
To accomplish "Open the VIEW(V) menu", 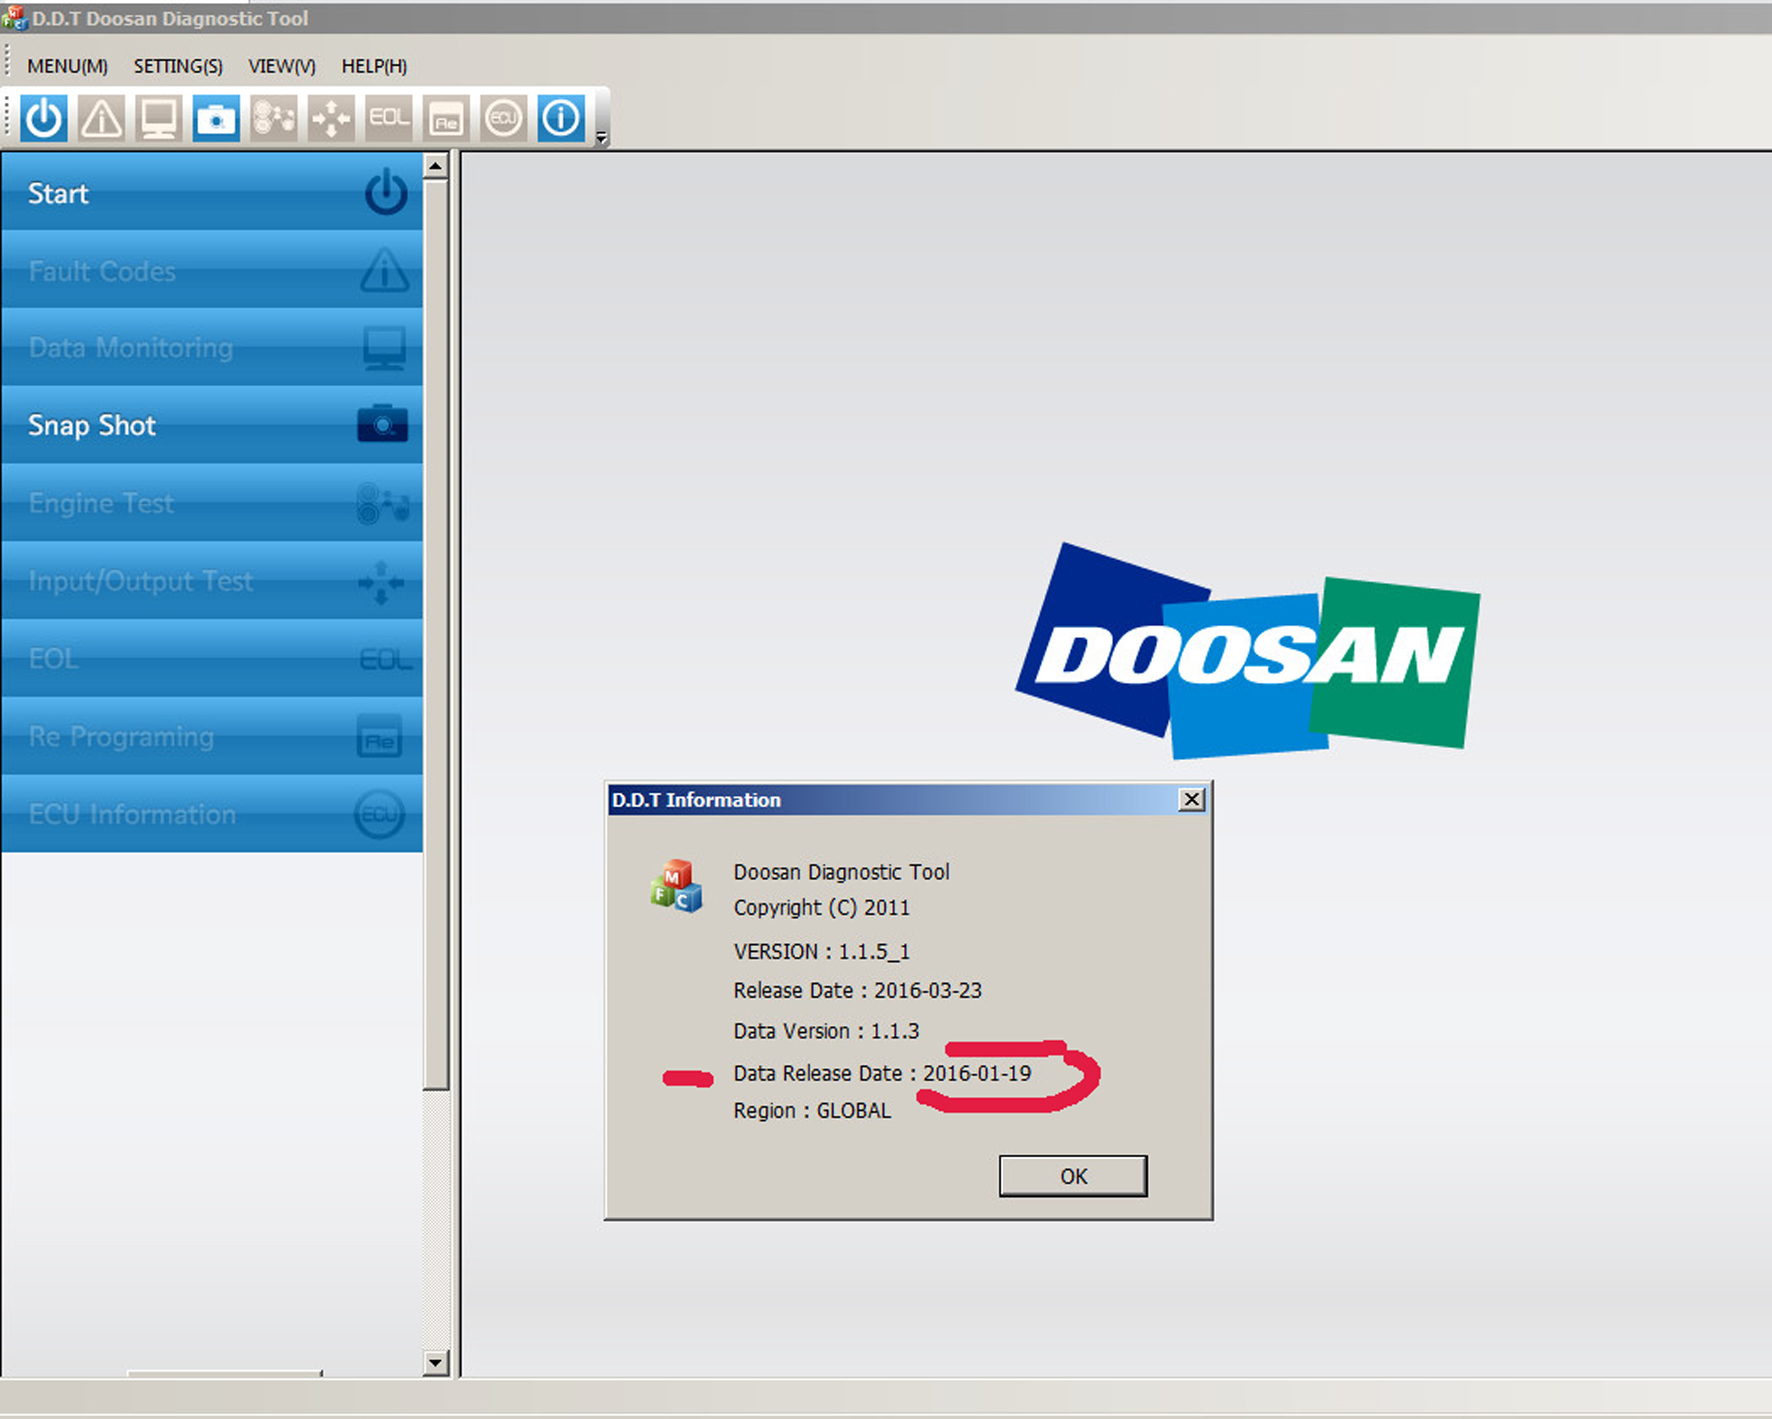I will (x=282, y=66).
